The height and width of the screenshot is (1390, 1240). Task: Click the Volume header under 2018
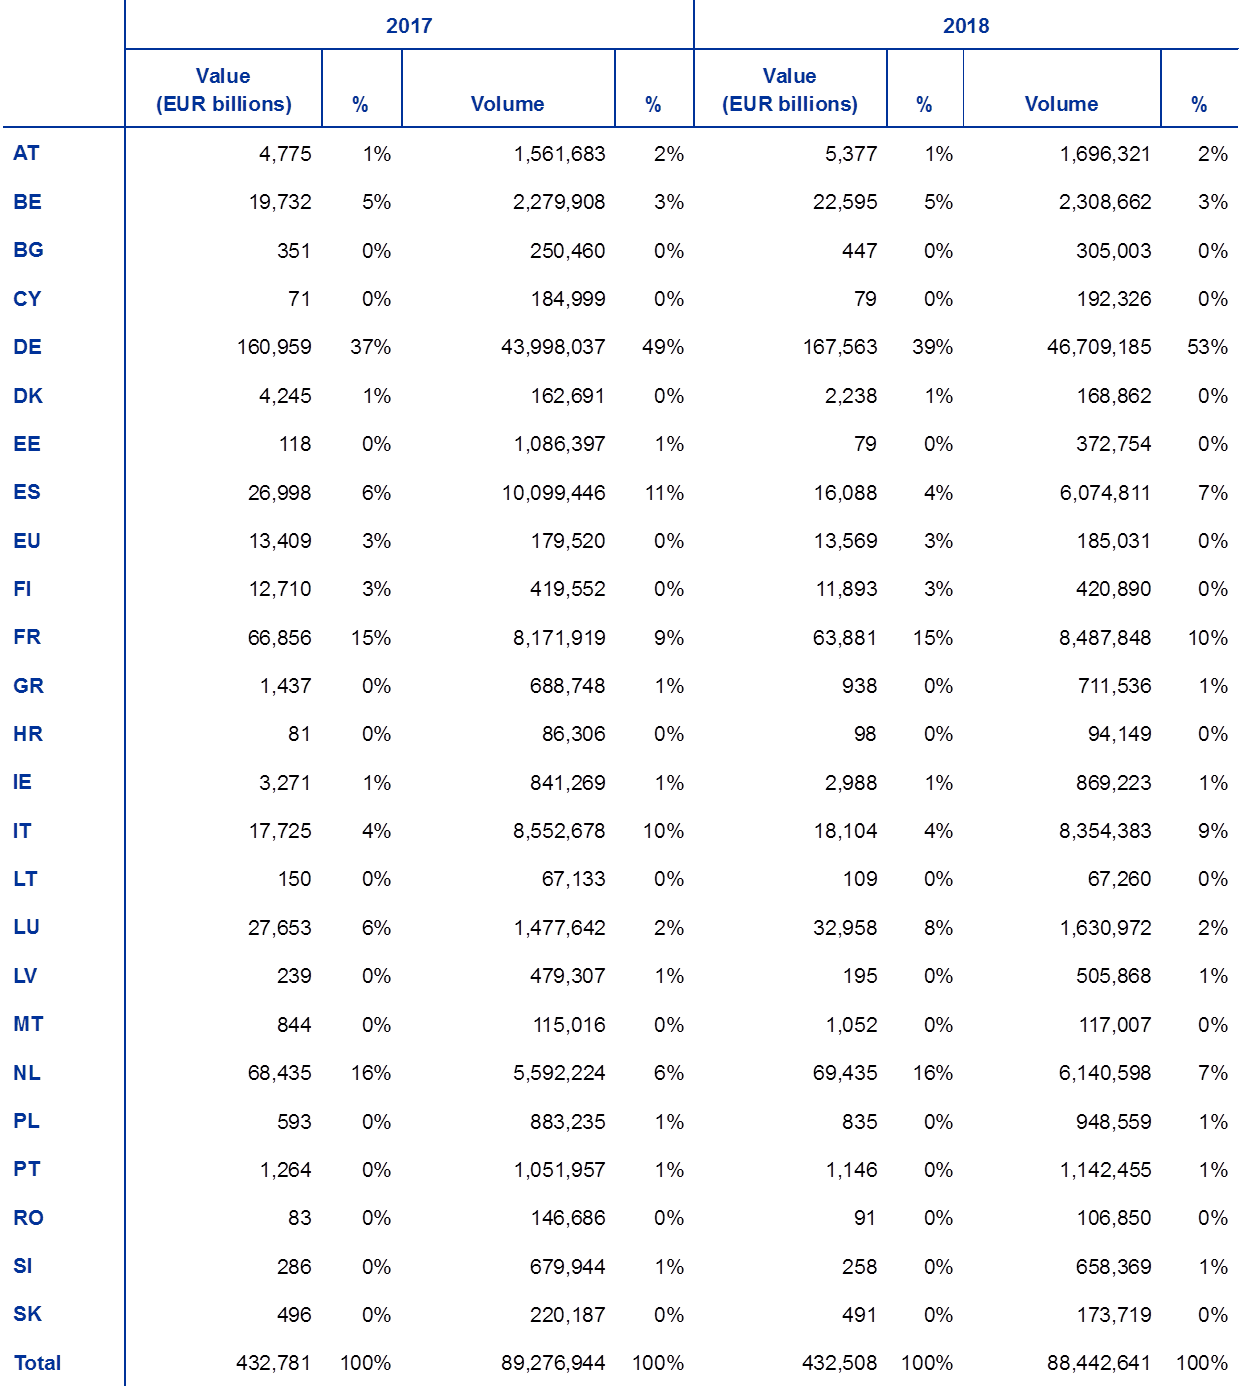pyautogui.click(x=1061, y=104)
